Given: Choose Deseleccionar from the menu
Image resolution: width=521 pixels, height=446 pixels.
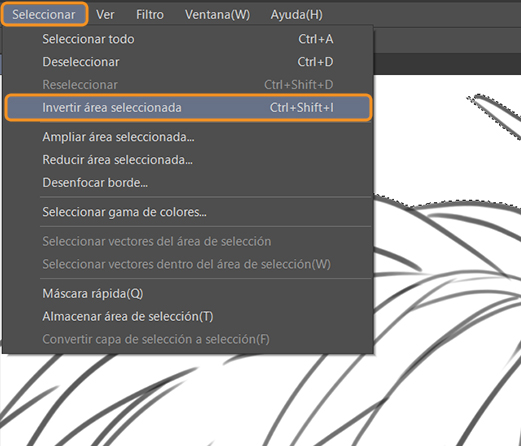Looking at the screenshot, I should [x=188, y=62].
